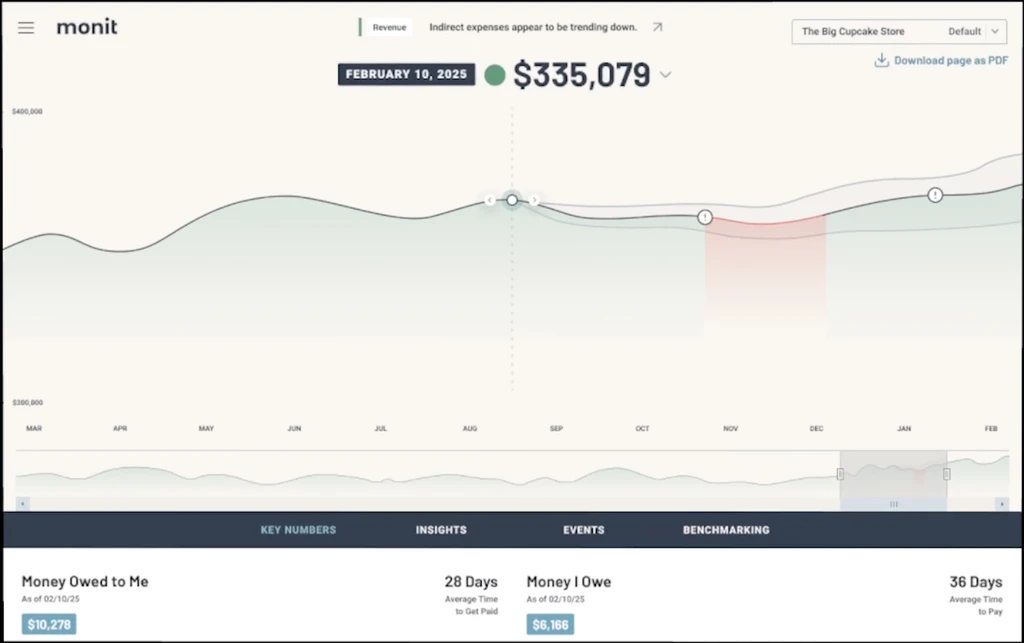The height and width of the screenshot is (643, 1024).
Task: Switch to Benchmarking tab
Action: pos(726,530)
